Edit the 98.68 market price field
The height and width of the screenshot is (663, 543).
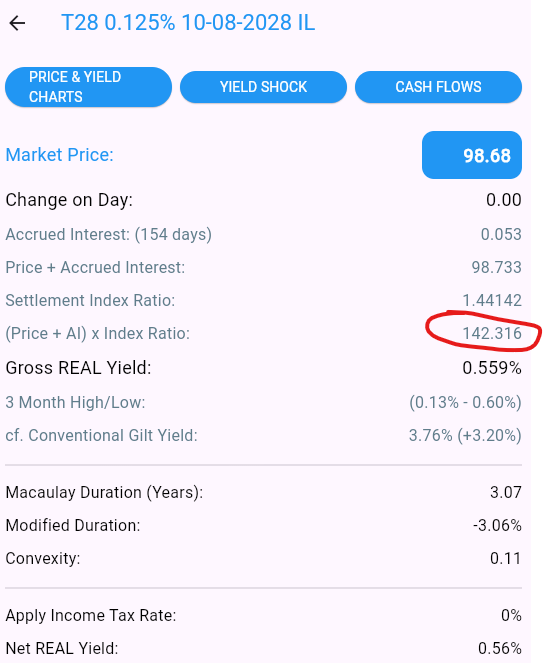tap(472, 155)
